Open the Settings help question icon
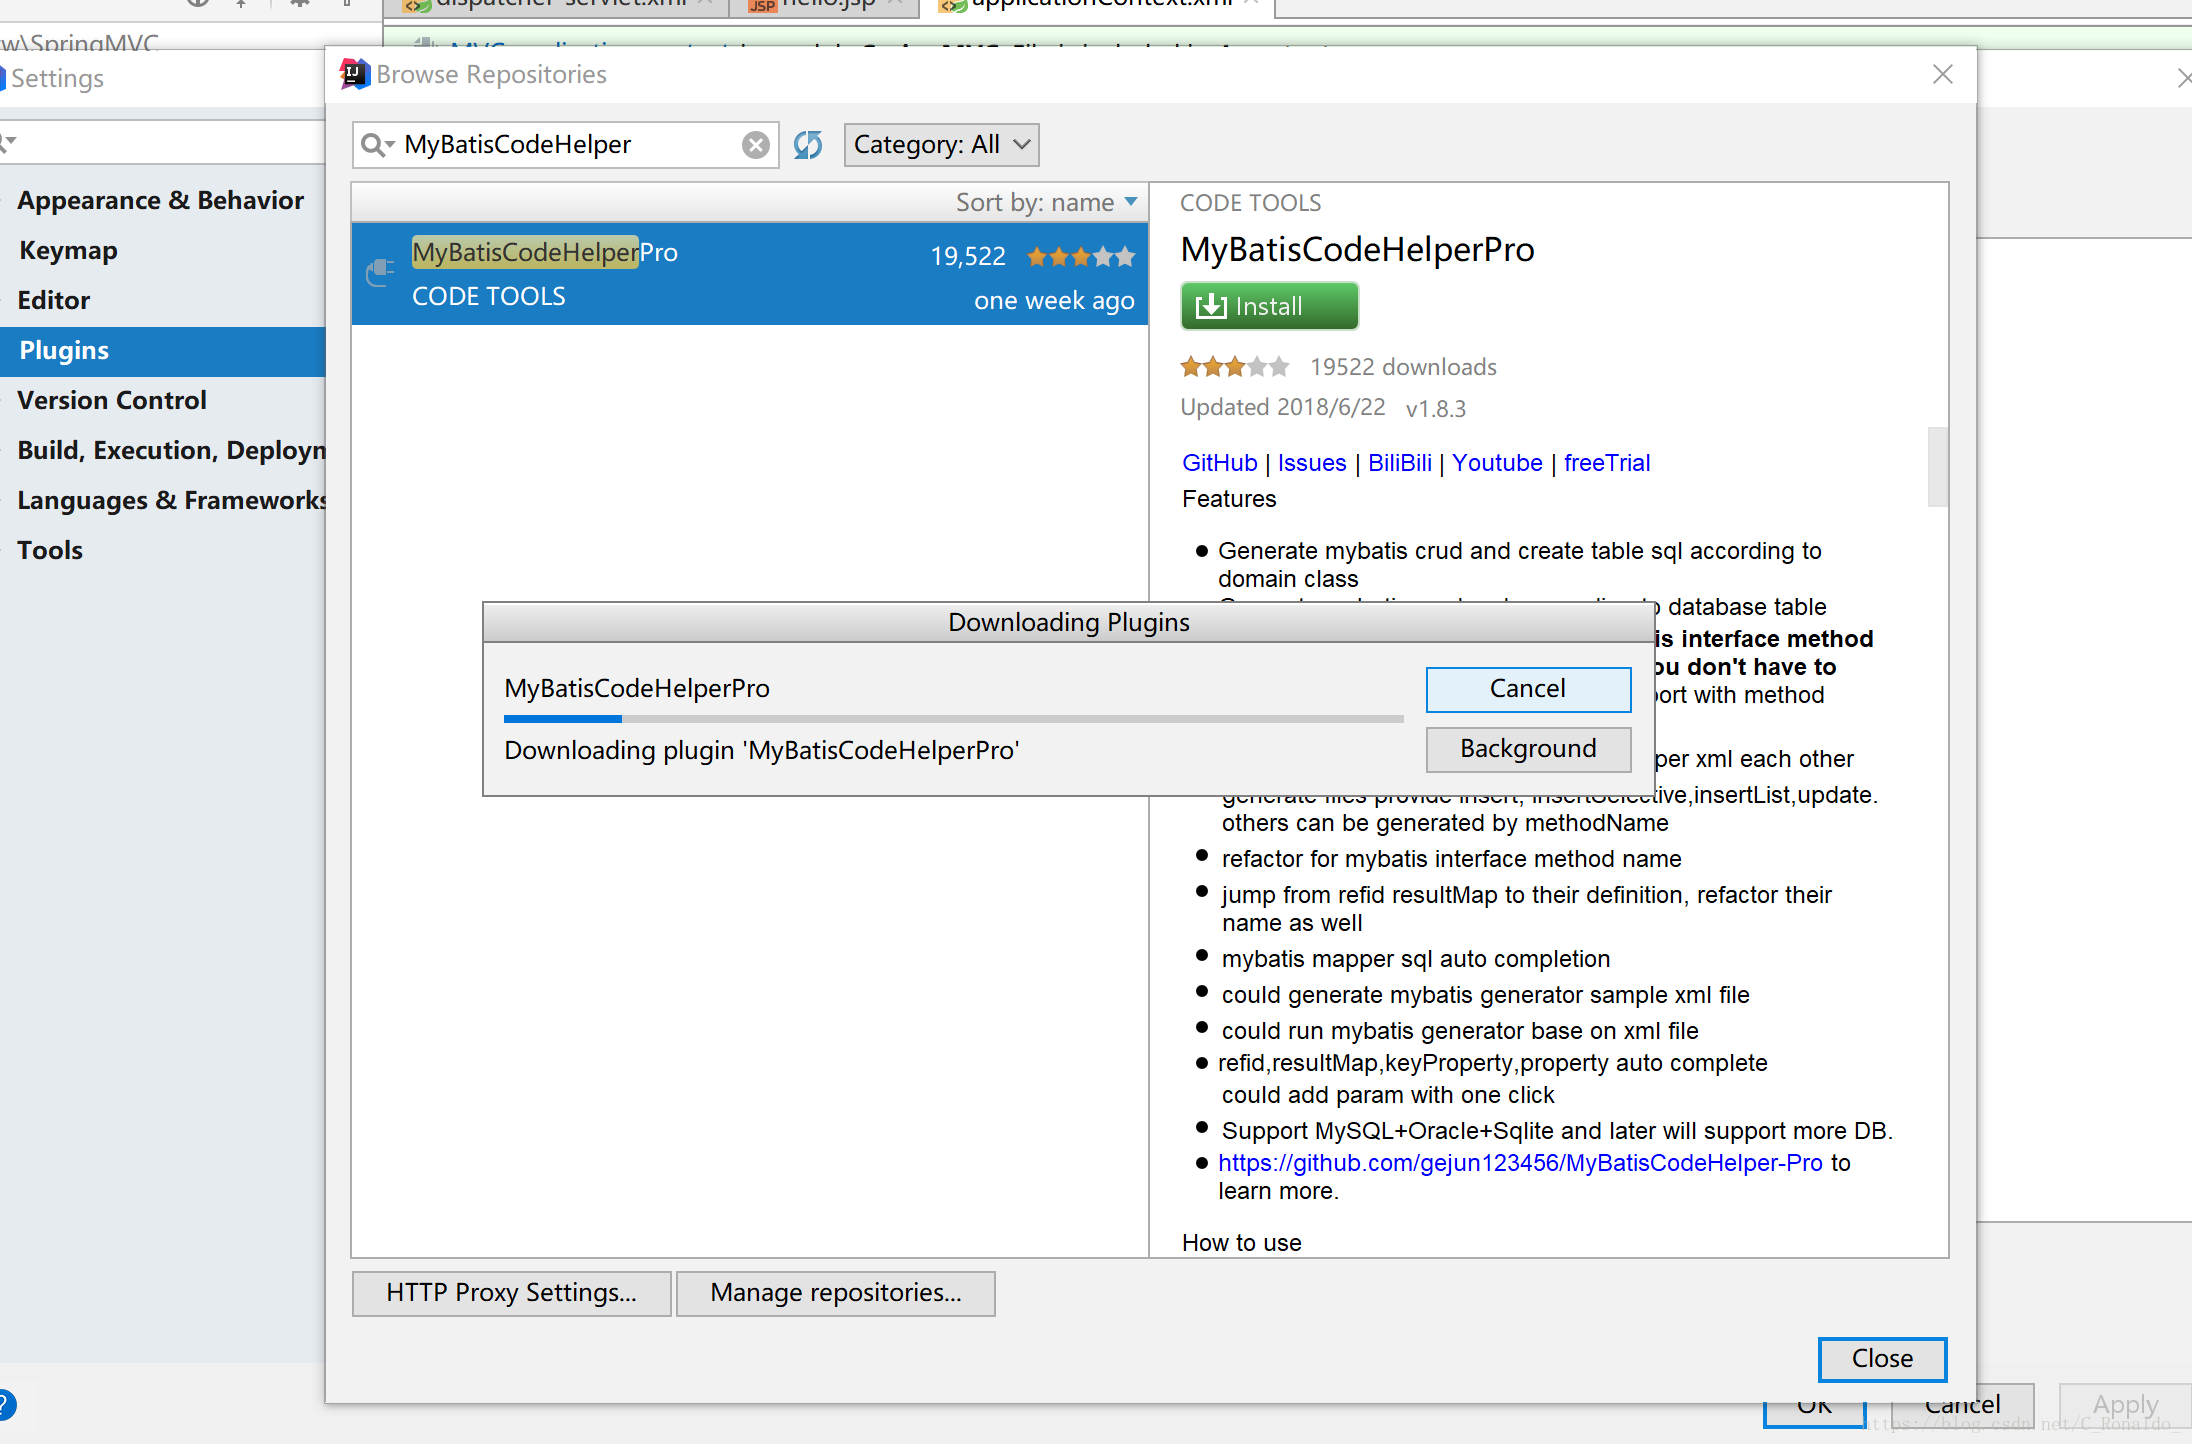 6,1405
